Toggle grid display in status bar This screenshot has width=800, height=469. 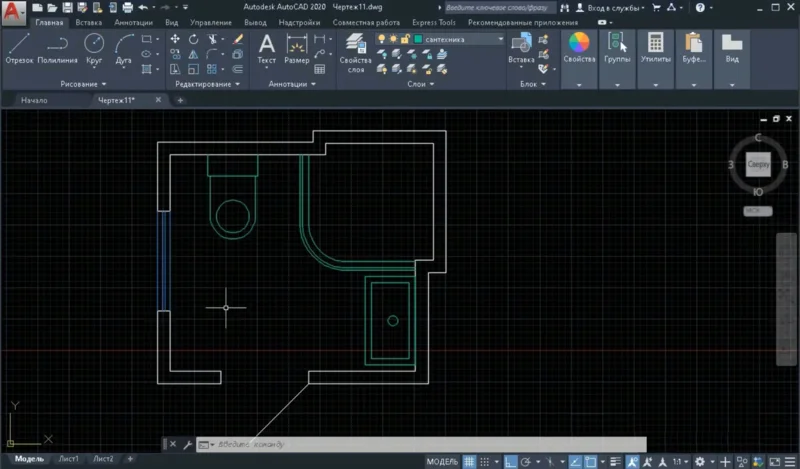coord(468,461)
